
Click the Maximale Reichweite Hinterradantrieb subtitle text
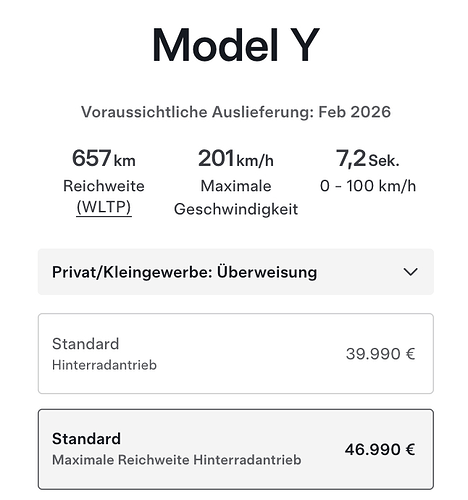point(177,460)
